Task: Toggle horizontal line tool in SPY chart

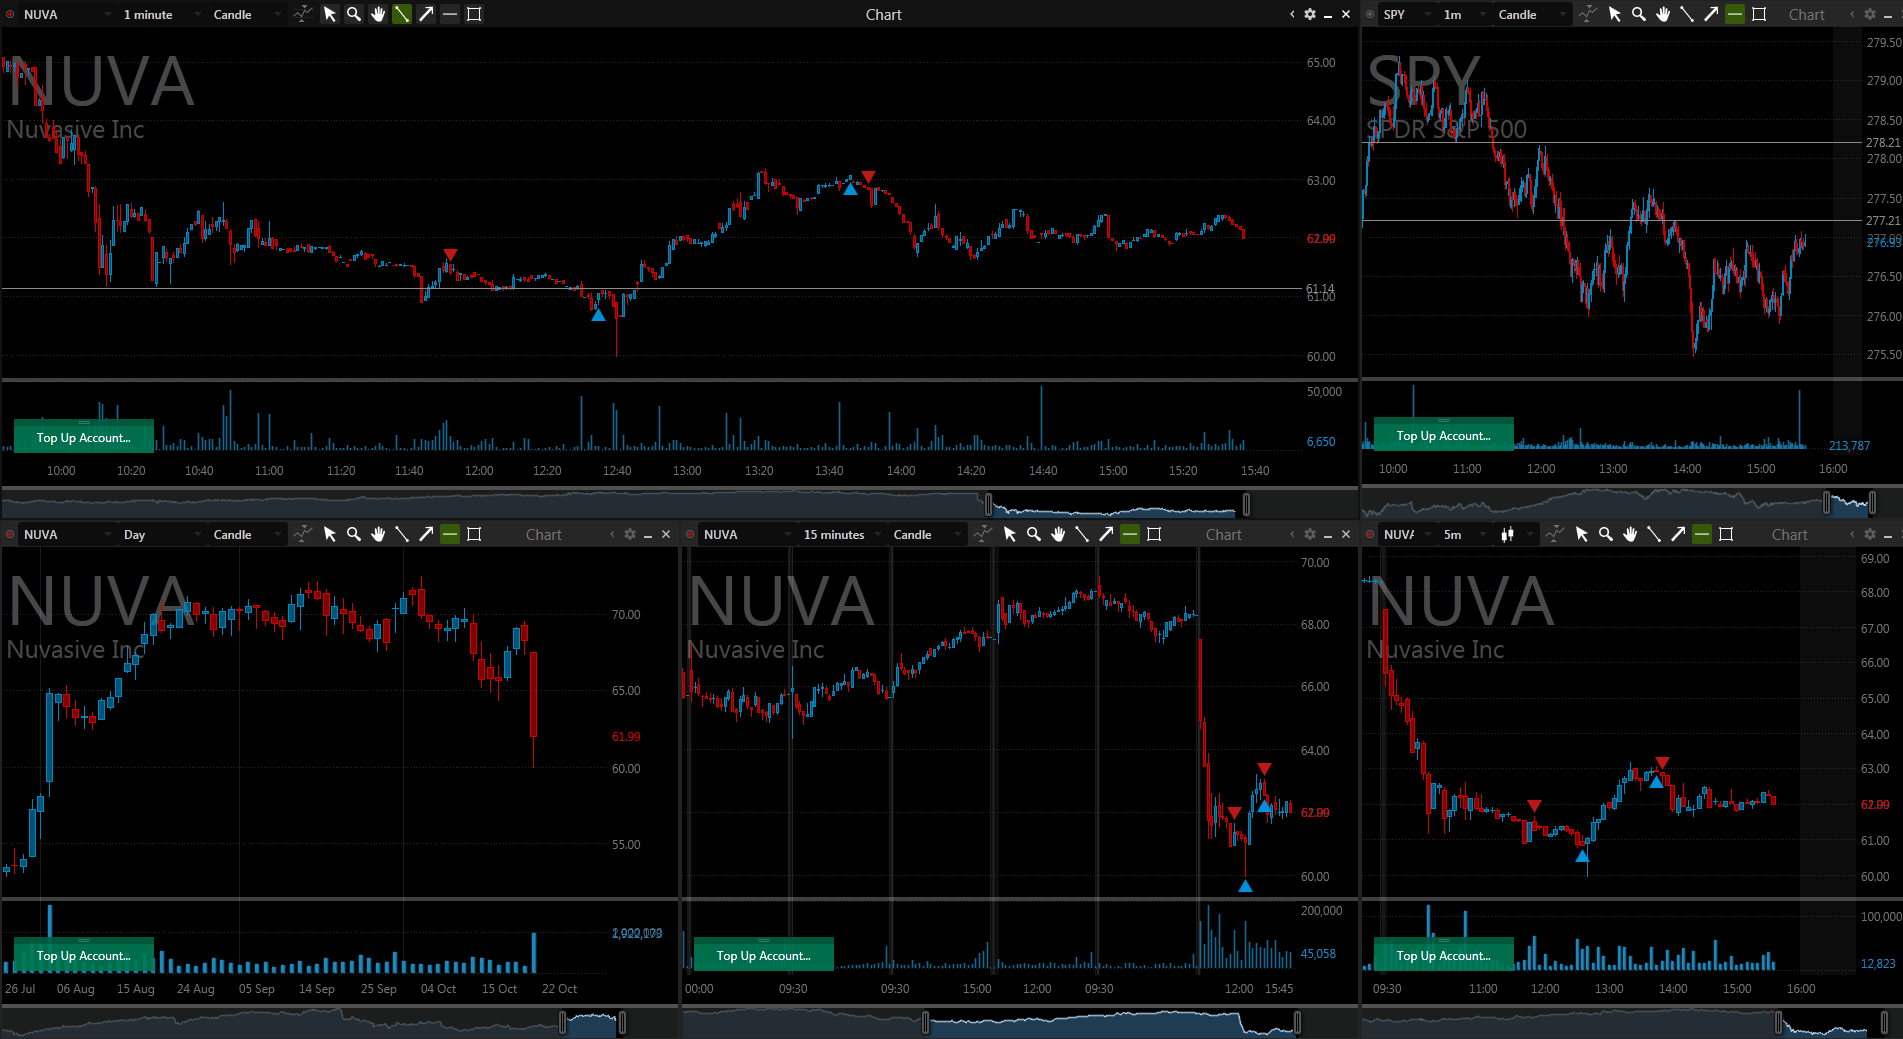Action: coord(1735,14)
